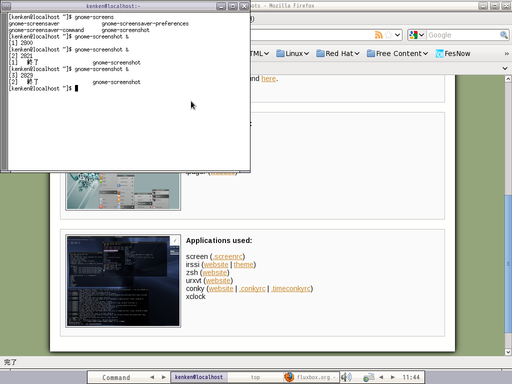Click the Firefox icon in the taskbar
This screenshot has width=512, height=384.
pos(289,377)
